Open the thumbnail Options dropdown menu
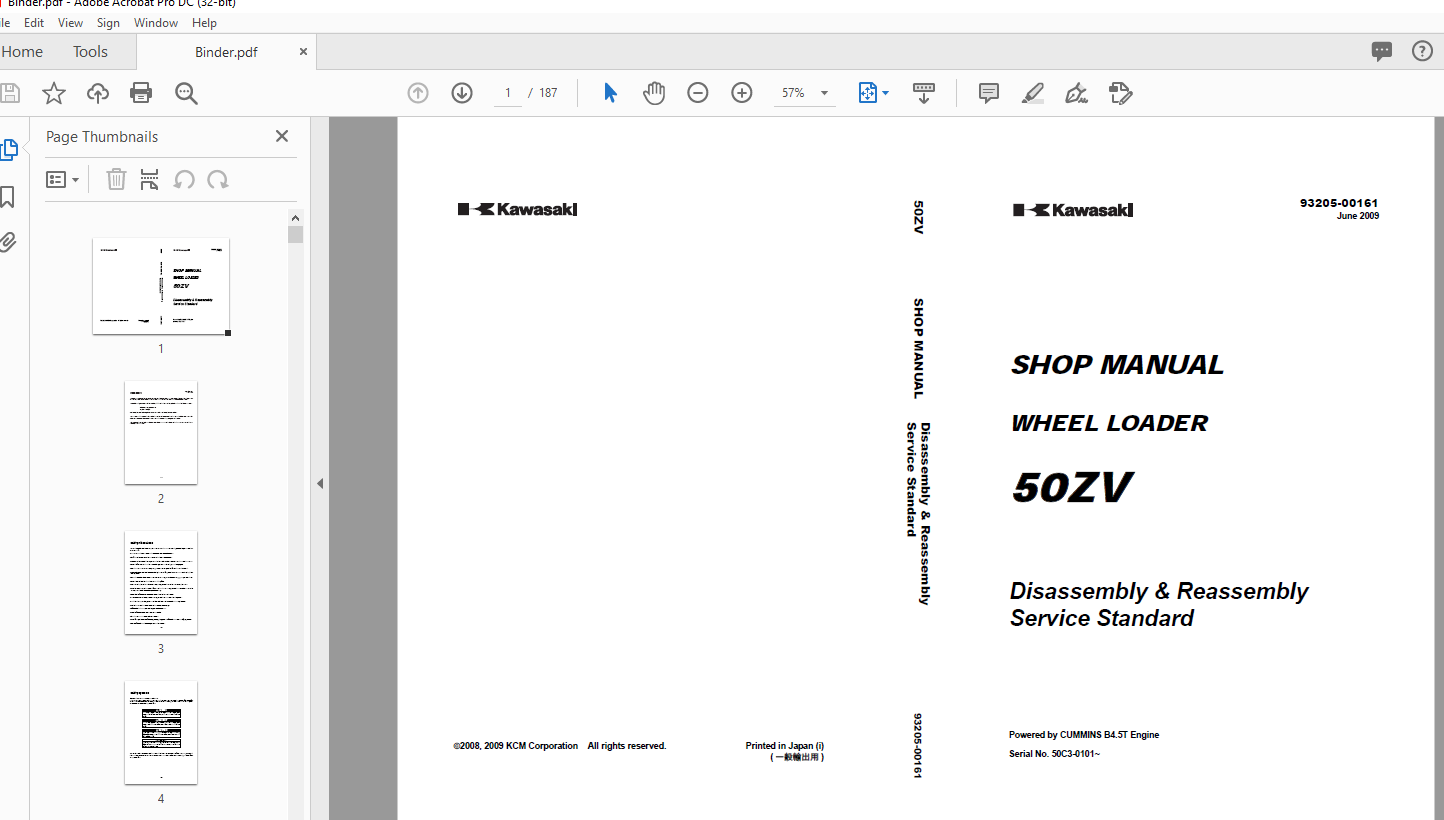The height and width of the screenshot is (820, 1444). pos(62,179)
